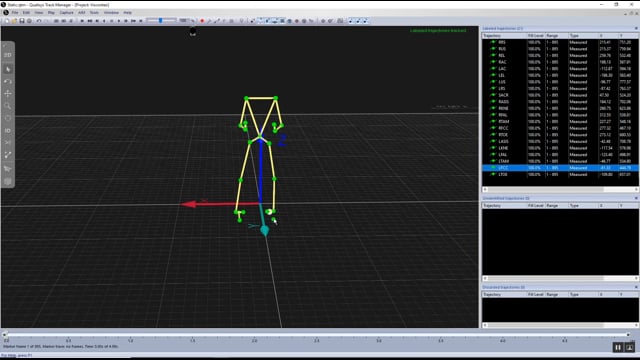Screen dimensions: 640x360
Task: Select the RASIS trajectory row
Action: pos(560,102)
